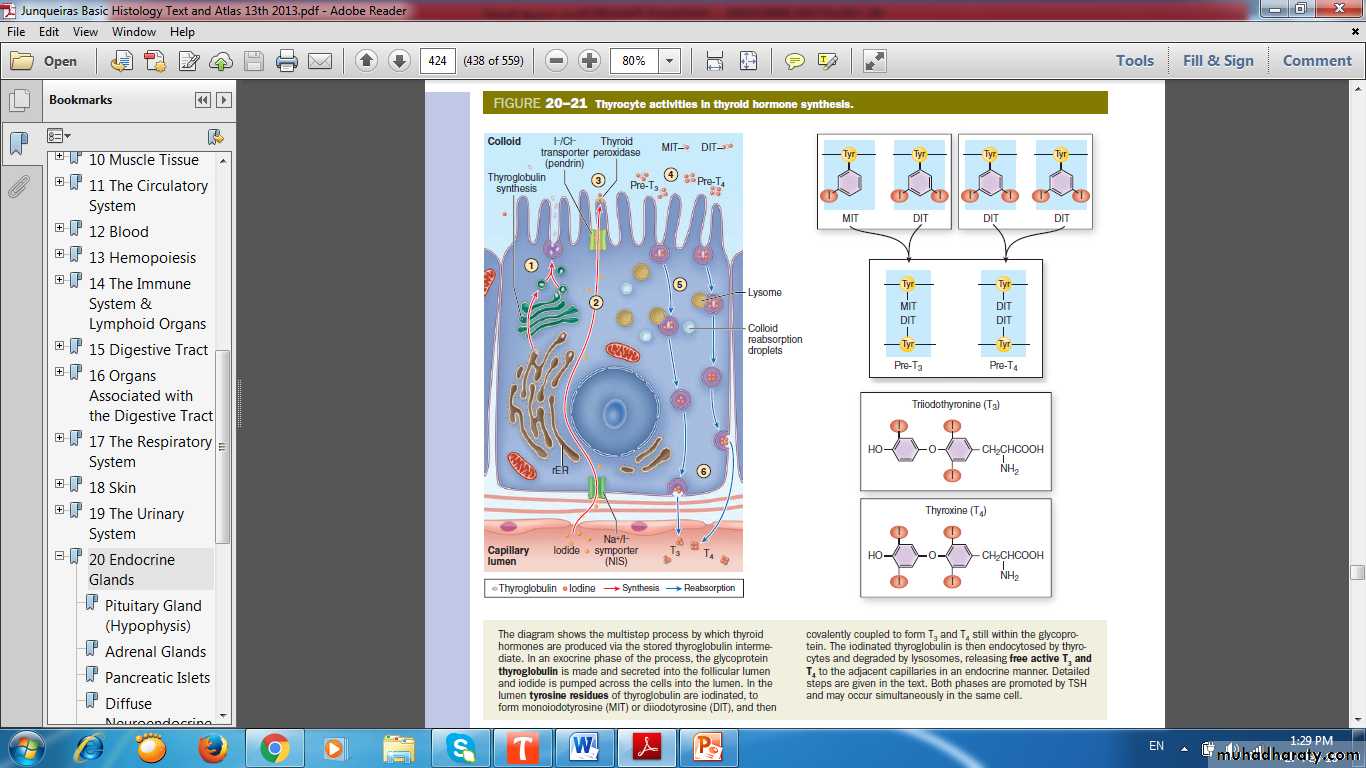
Task: Open the Fill & Sign pane
Action: pos(1217,61)
